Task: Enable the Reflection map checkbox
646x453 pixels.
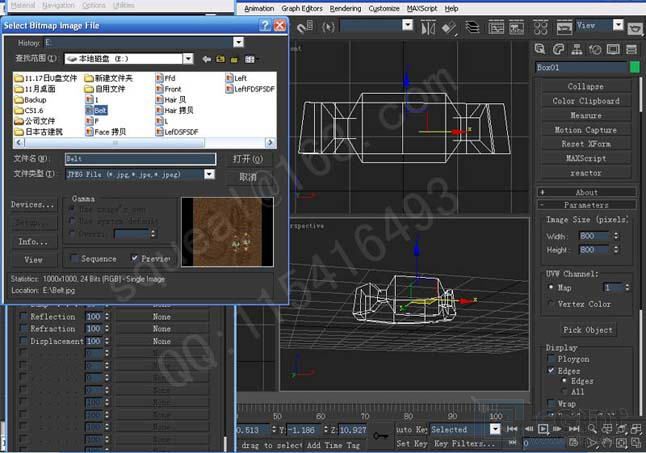Action: (24, 317)
